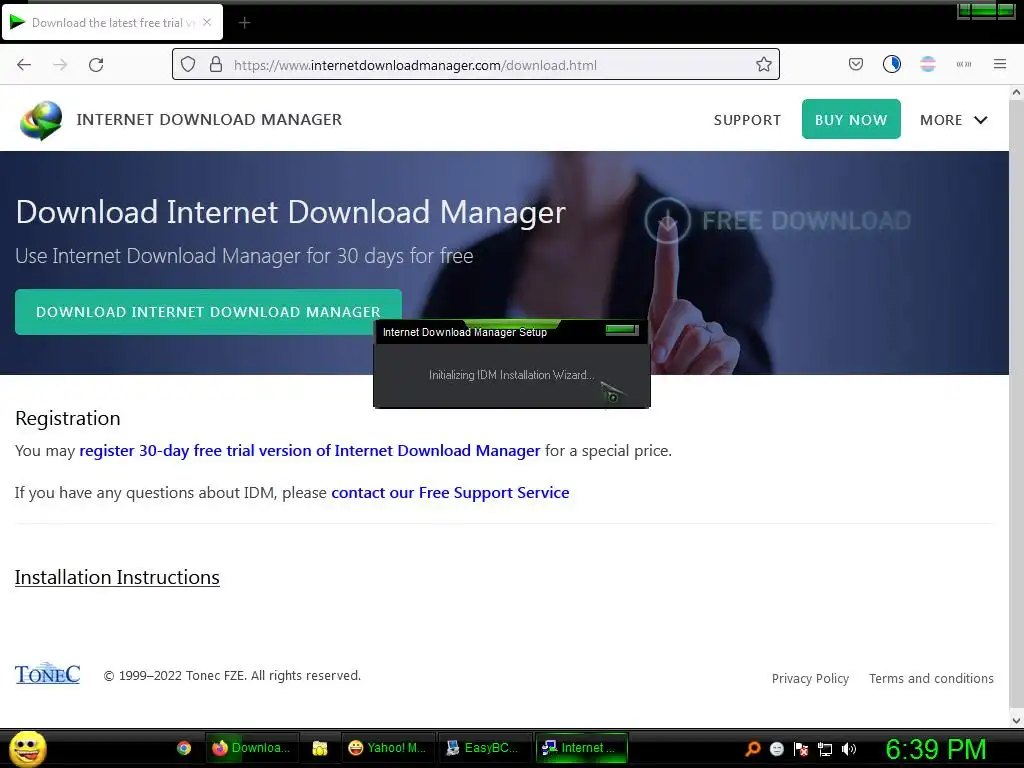This screenshot has height=768, width=1024.
Task: Bookmark this page with the star icon
Action: coord(763,65)
